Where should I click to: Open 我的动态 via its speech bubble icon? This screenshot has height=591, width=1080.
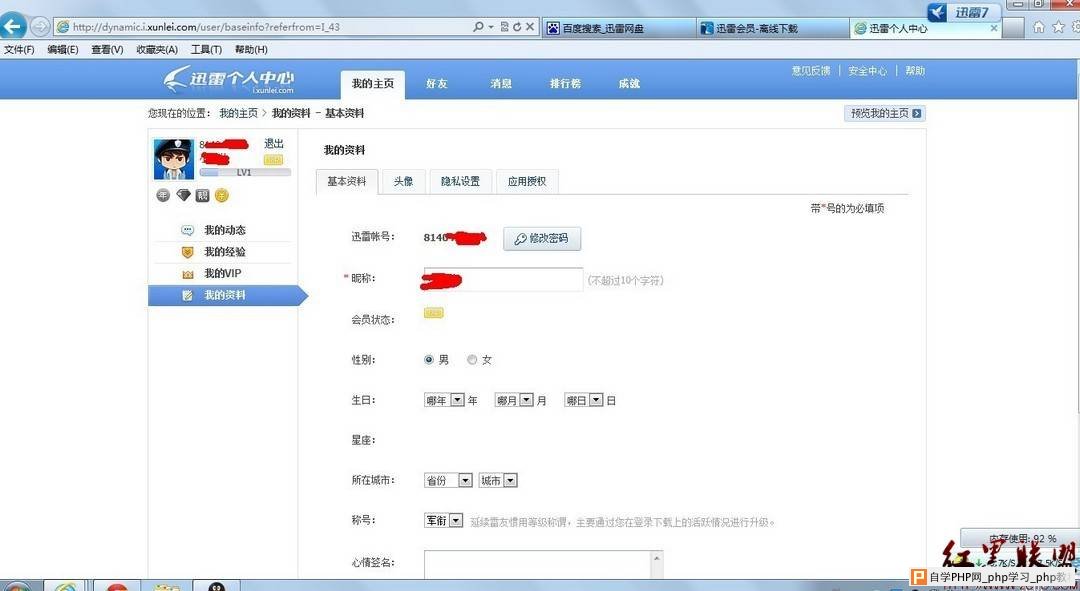[187, 230]
